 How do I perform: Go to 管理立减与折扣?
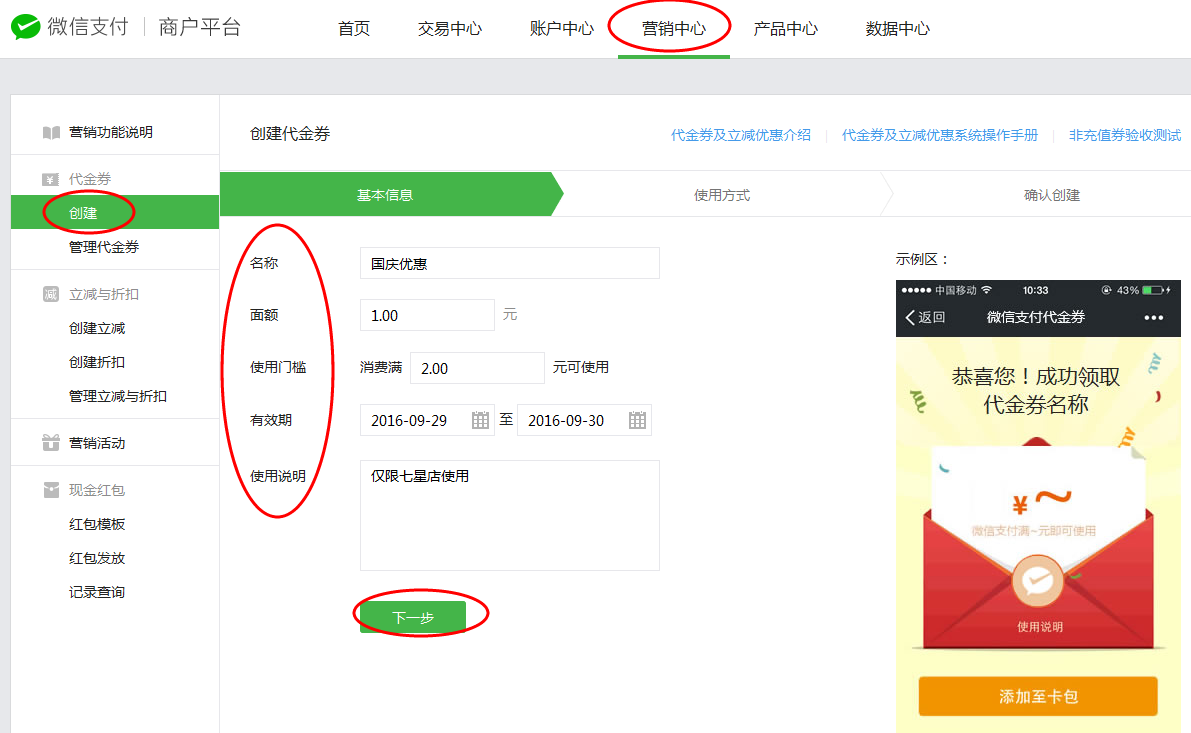click(x=118, y=396)
